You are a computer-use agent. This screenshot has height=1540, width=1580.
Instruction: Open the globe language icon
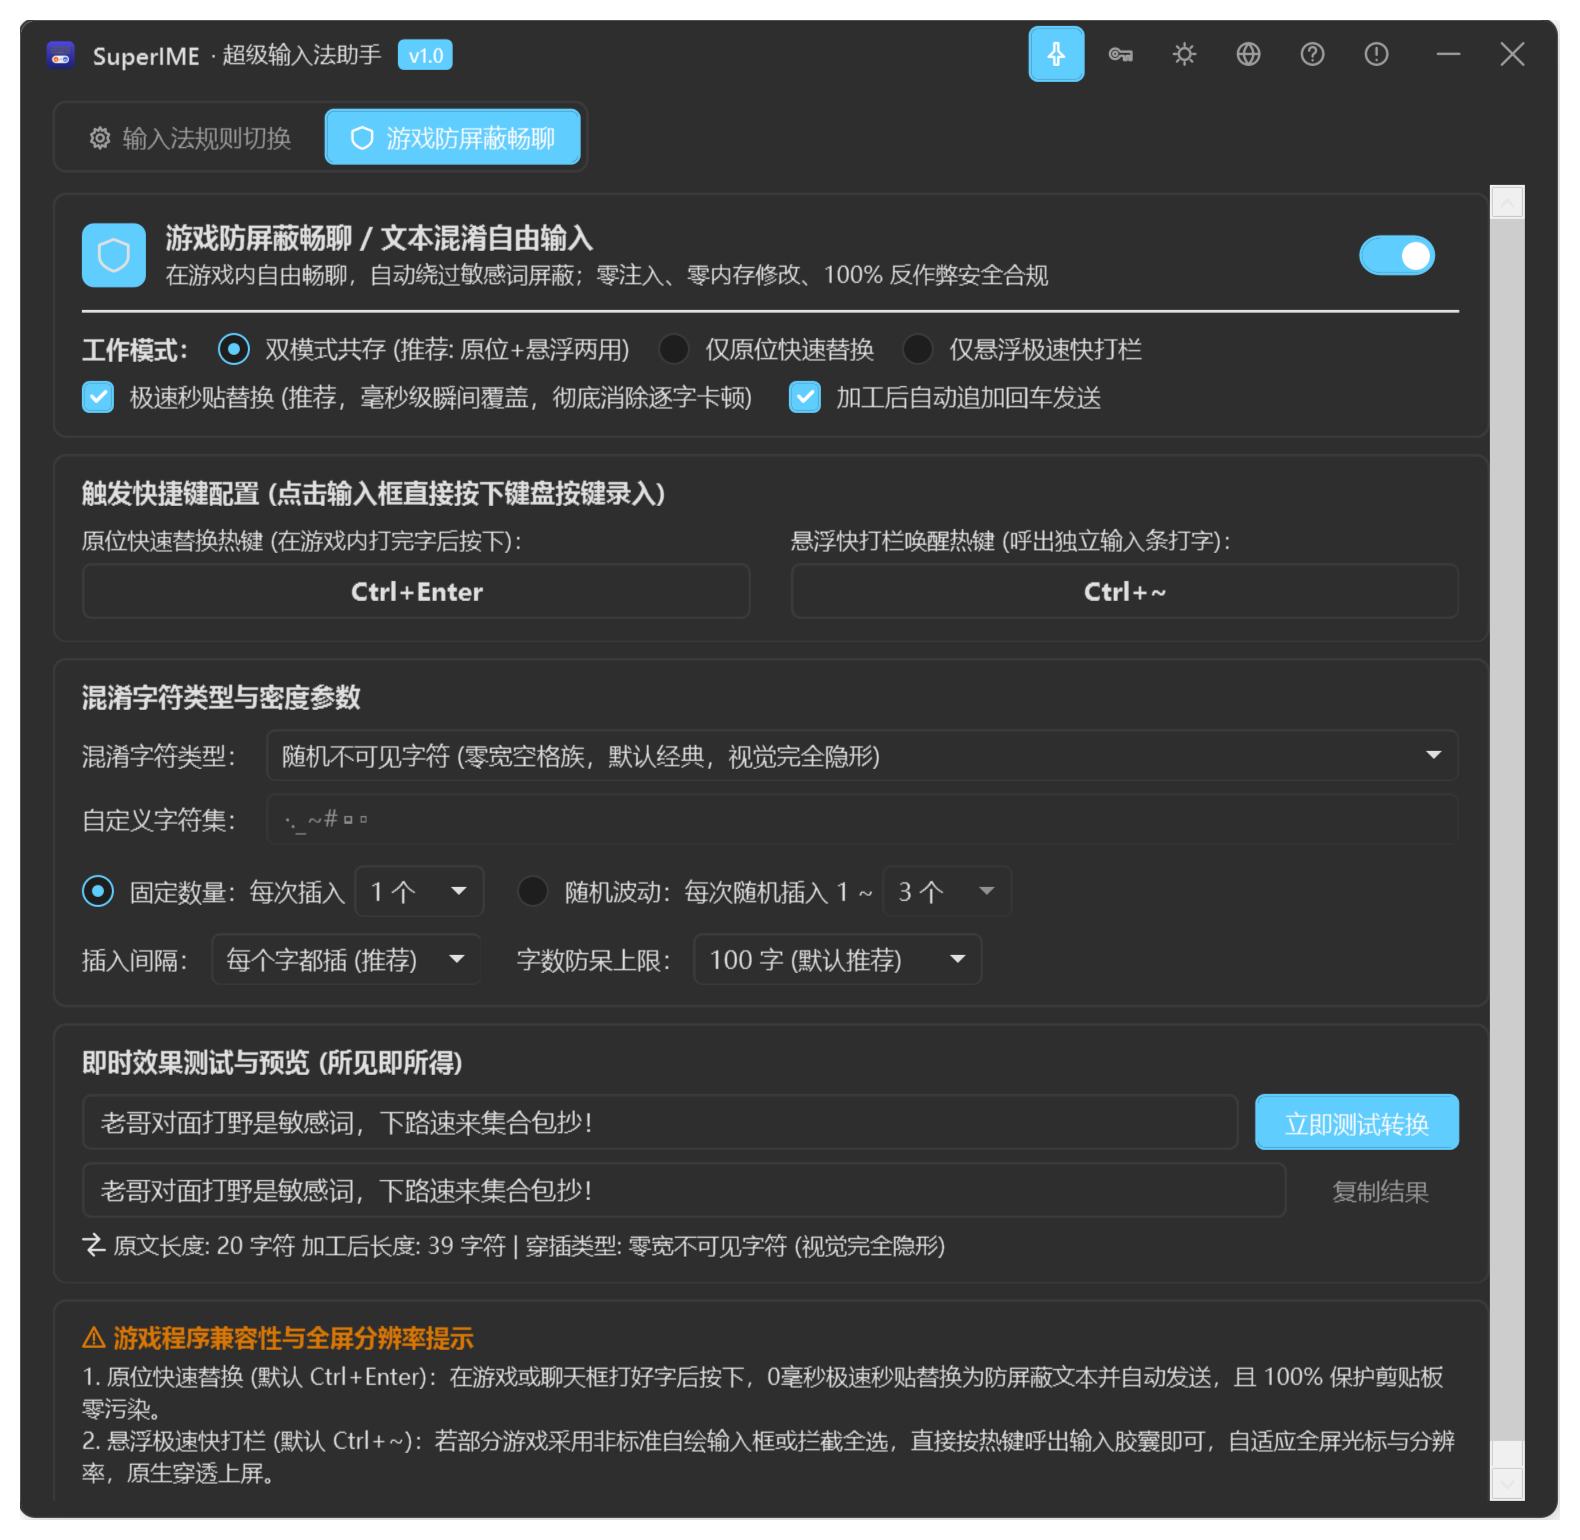pos(1248,54)
